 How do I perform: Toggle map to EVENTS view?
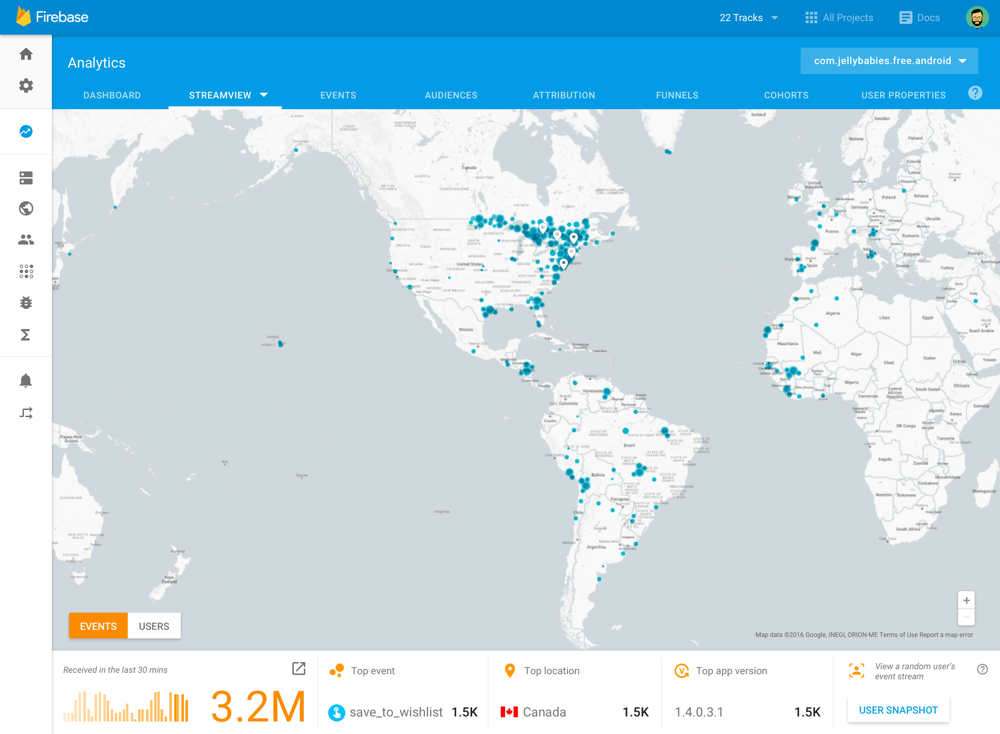(98, 626)
